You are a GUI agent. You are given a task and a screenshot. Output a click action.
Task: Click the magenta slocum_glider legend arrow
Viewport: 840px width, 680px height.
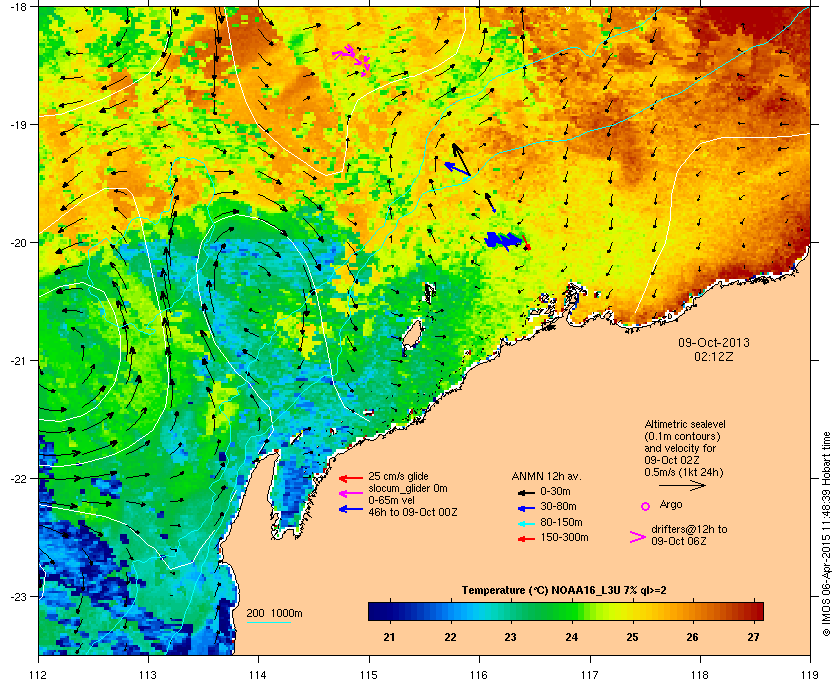pyautogui.click(x=351, y=494)
